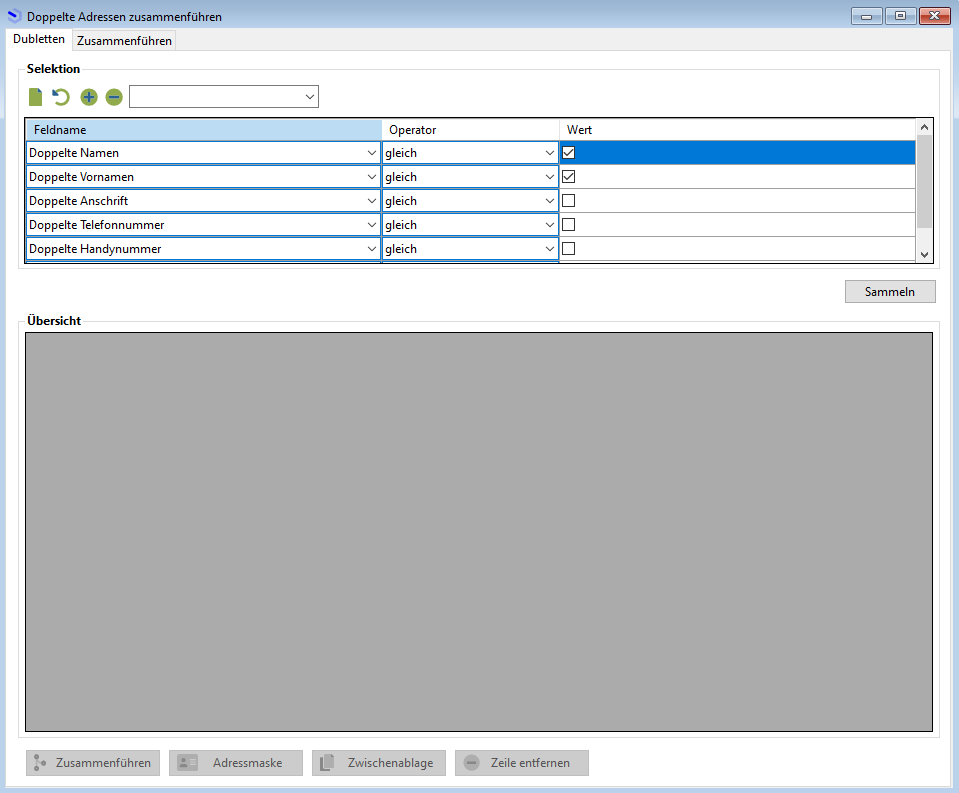Click the Feldname column header
The height and width of the screenshot is (793, 959).
tap(204, 130)
